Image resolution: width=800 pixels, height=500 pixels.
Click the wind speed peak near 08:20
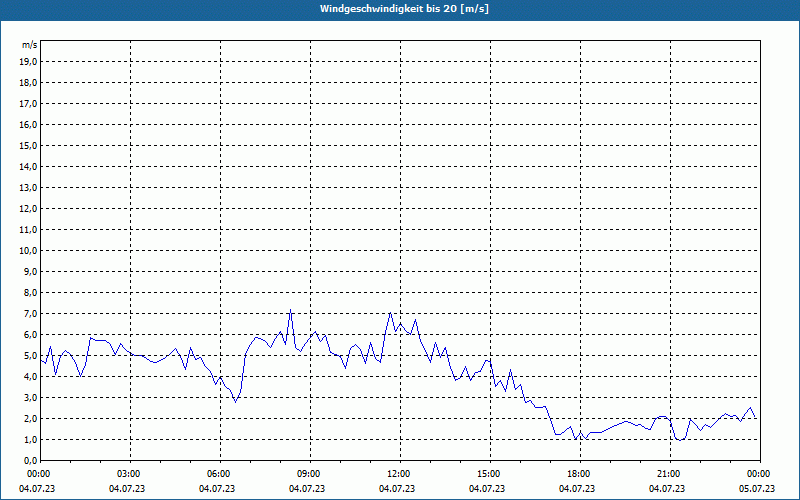[x=290, y=310]
